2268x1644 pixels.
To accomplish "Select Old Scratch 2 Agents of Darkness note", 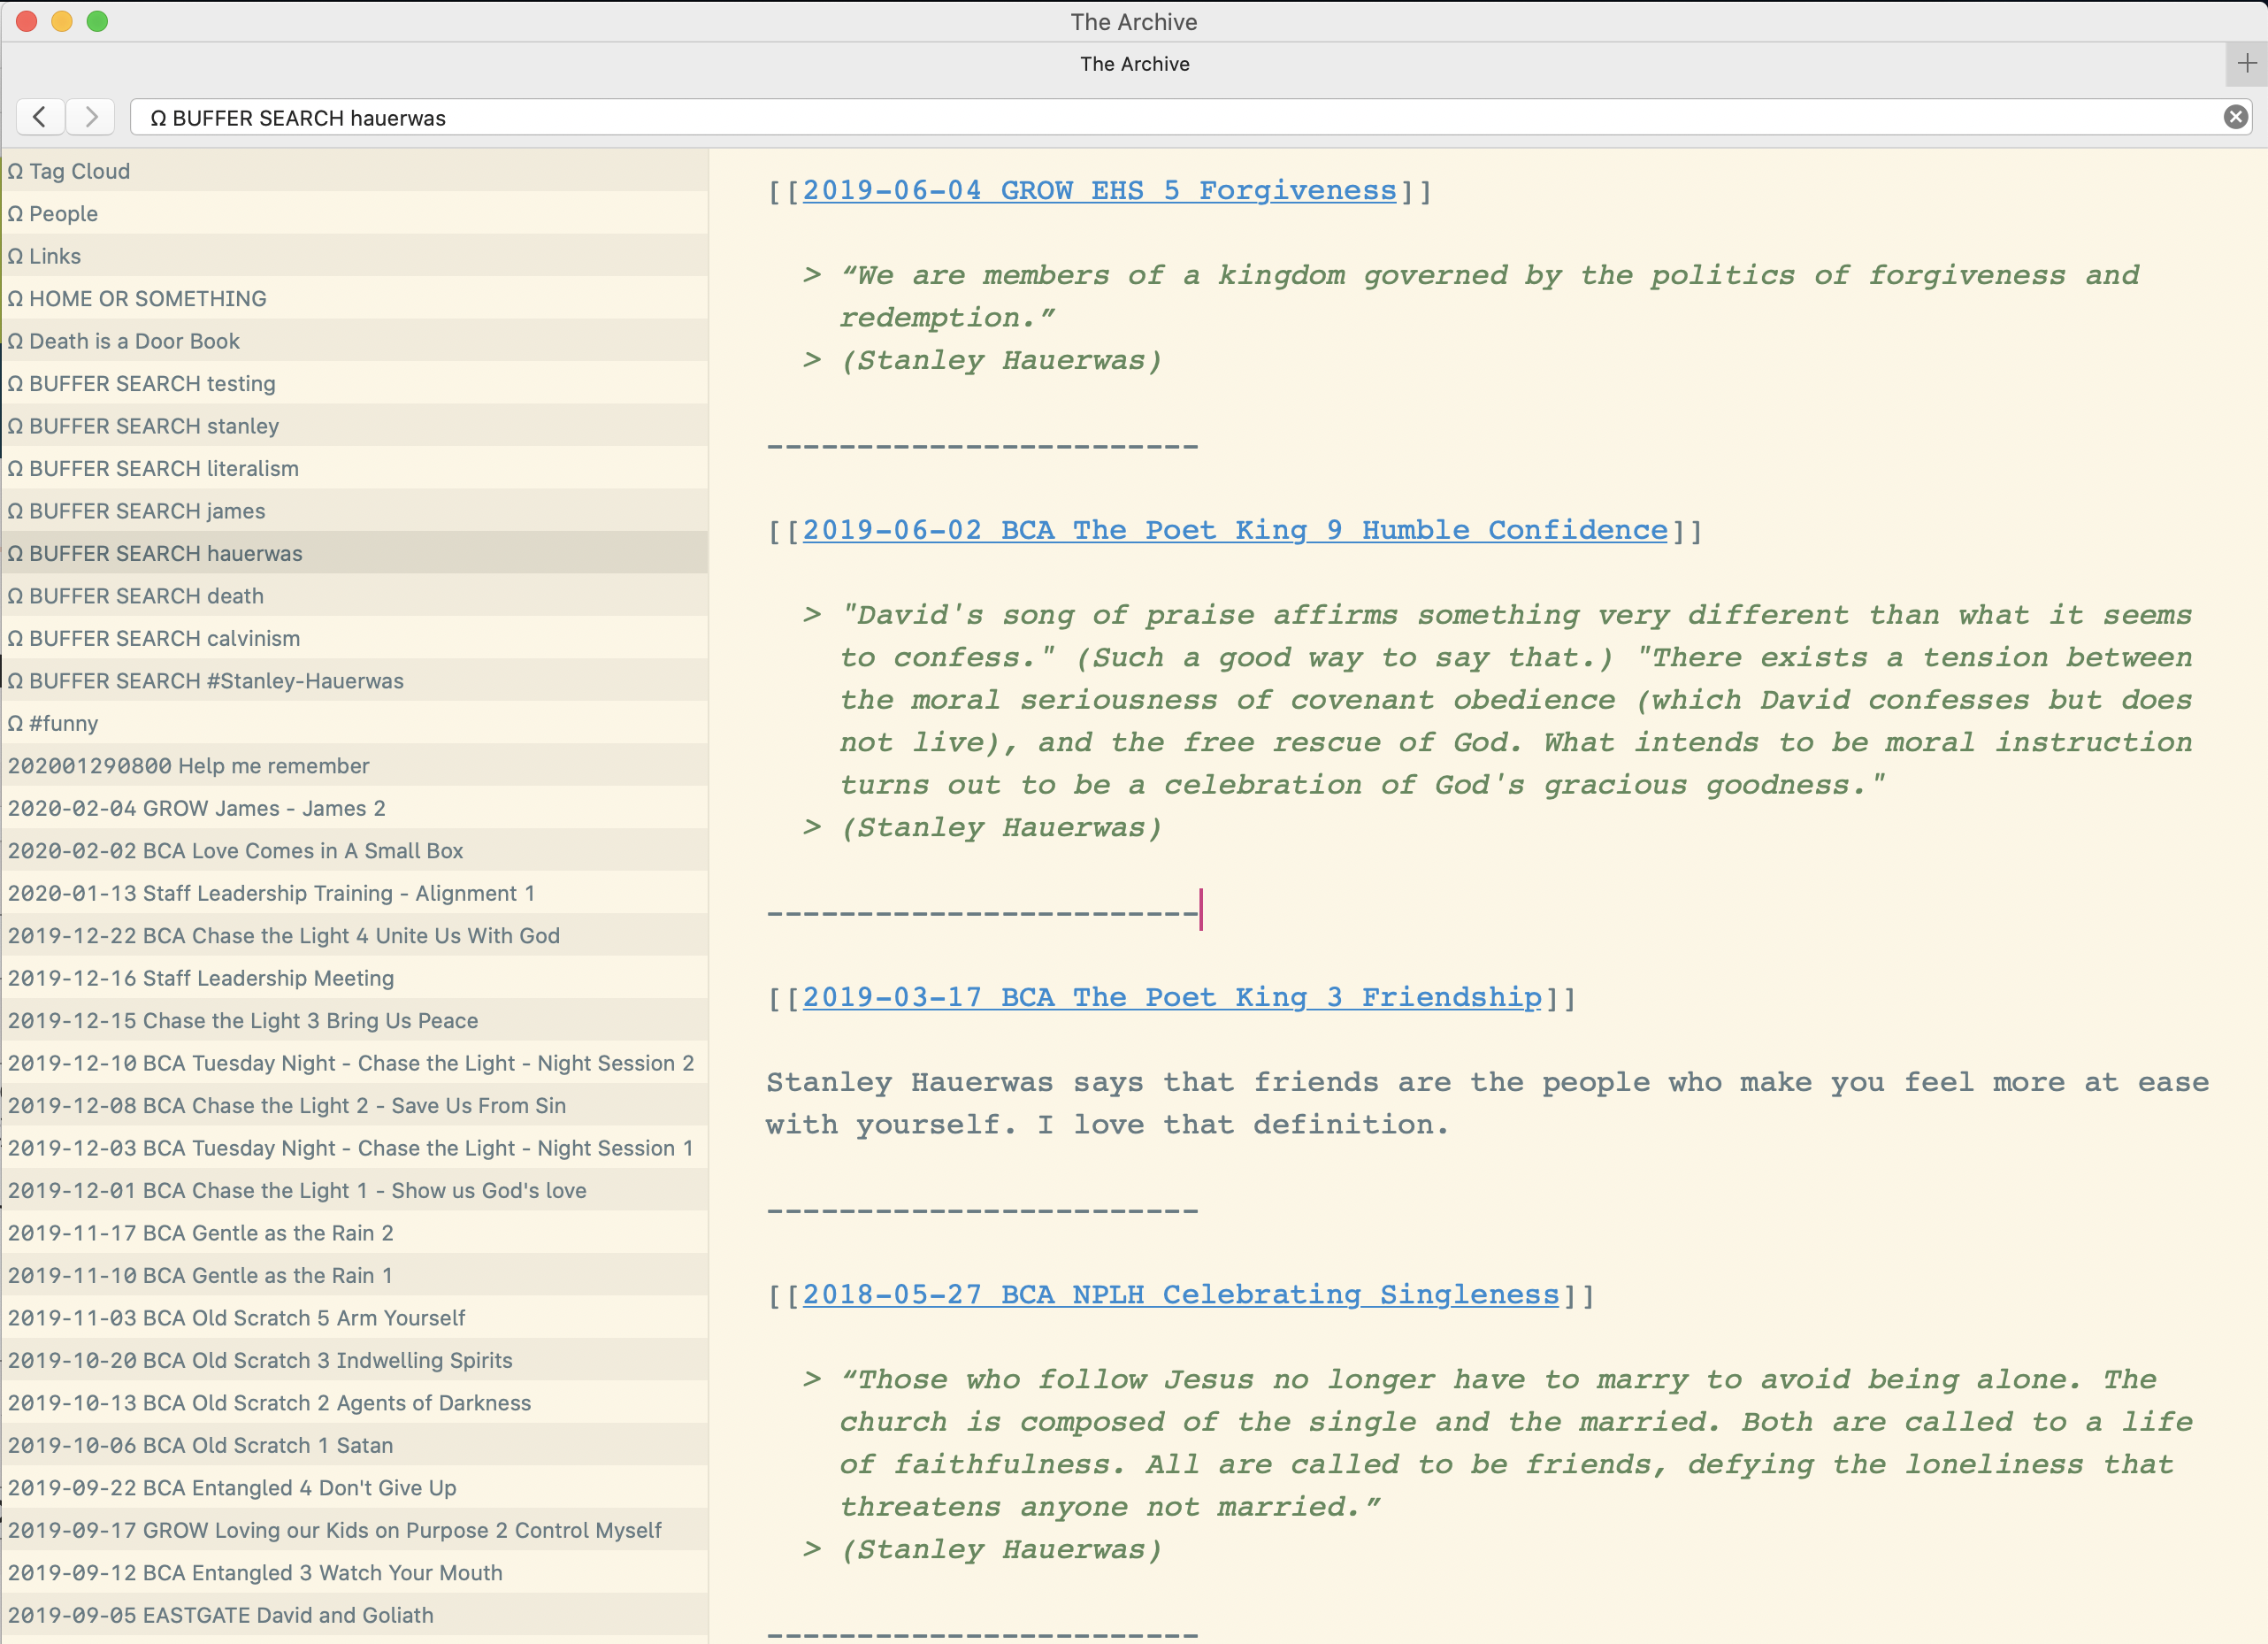I will pyautogui.click(x=354, y=1403).
